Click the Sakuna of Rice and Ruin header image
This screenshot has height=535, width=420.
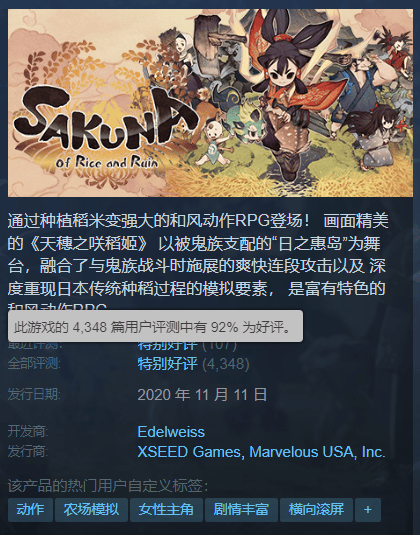pos(210,103)
